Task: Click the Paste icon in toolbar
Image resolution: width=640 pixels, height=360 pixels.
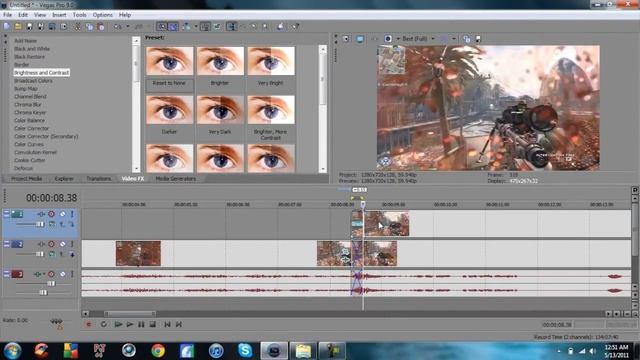Action: click(101, 27)
